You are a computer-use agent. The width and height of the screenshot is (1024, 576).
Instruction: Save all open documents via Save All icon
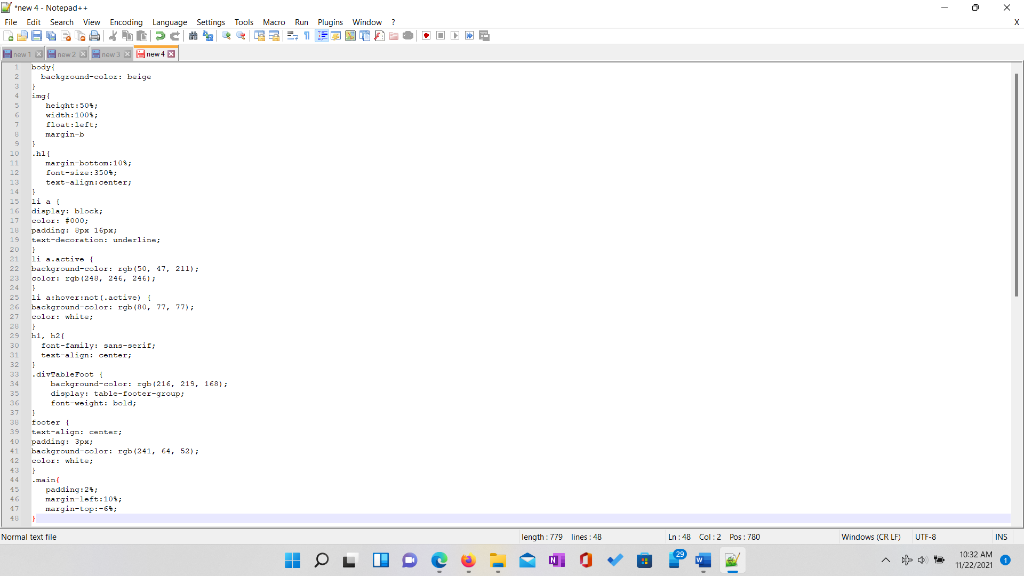click(x=50, y=35)
